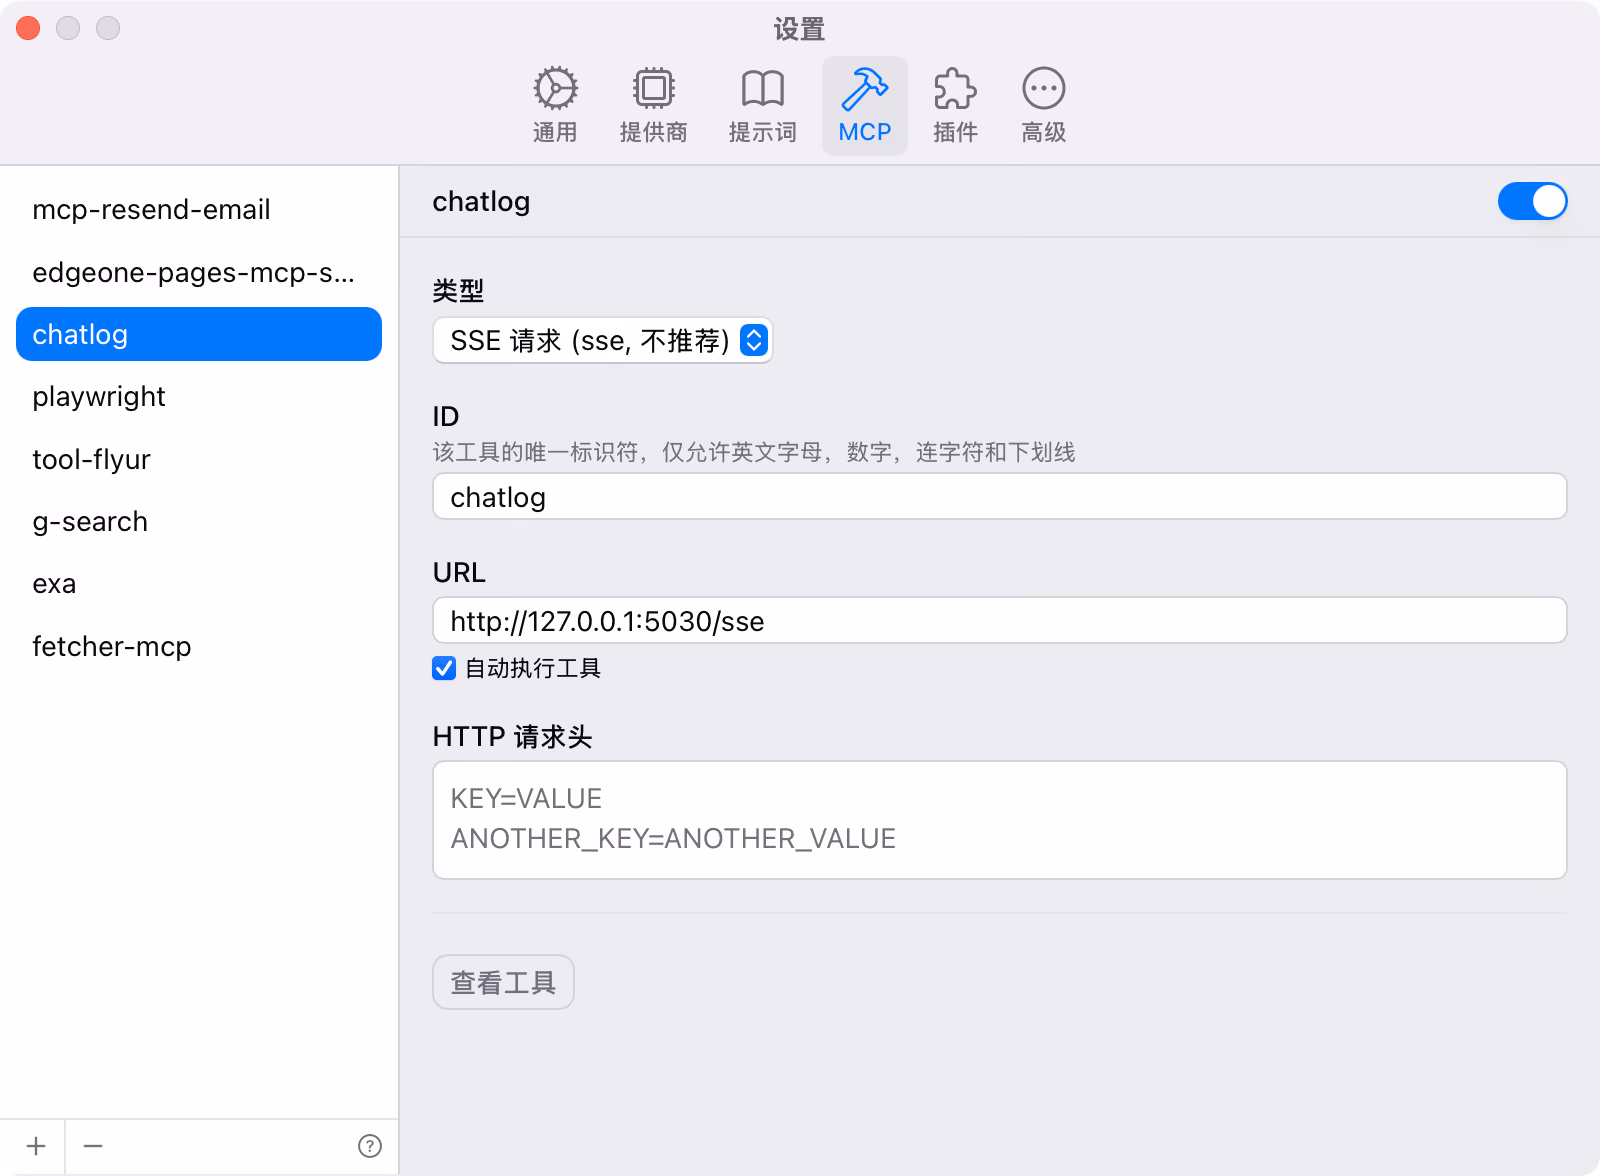Expand the 类型 SSE type dropdown

pyautogui.click(x=602, y=341)
